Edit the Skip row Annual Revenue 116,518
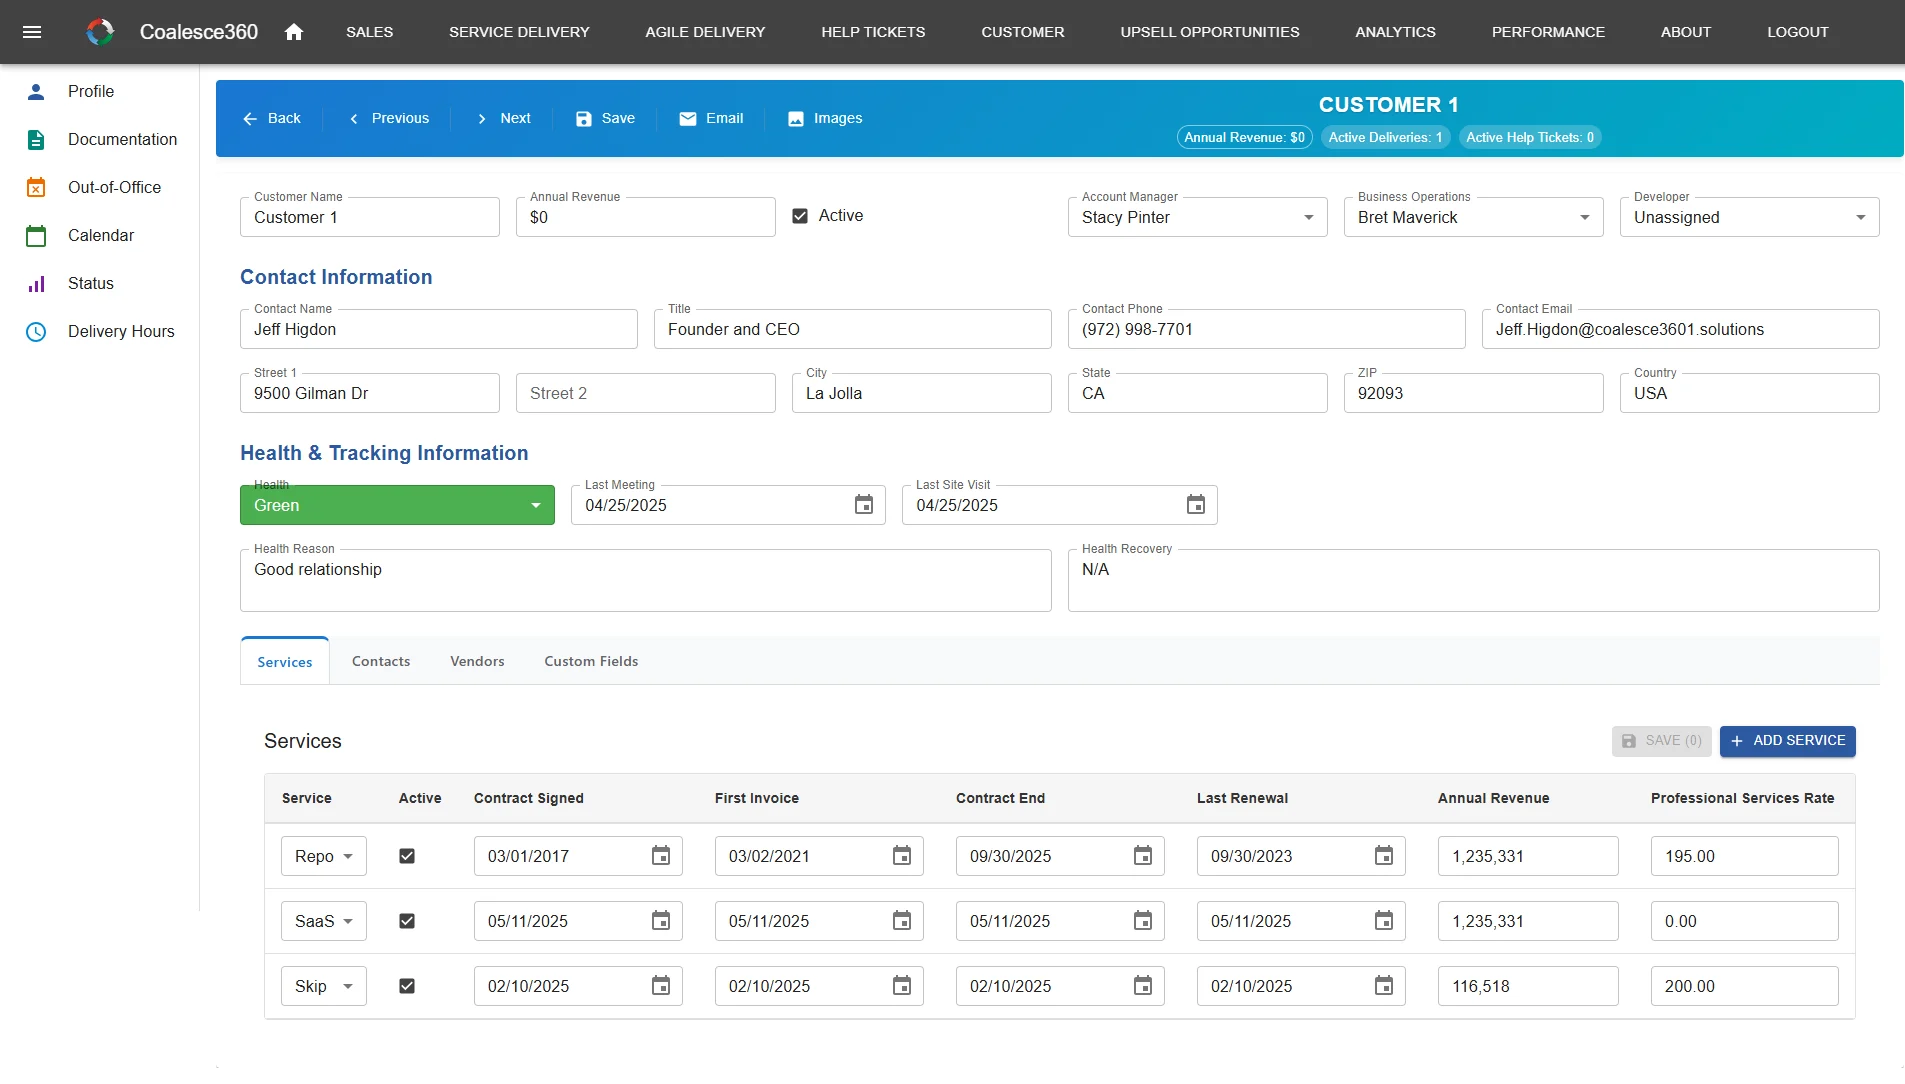Screen dimensions: 1905x1084 1528,986
